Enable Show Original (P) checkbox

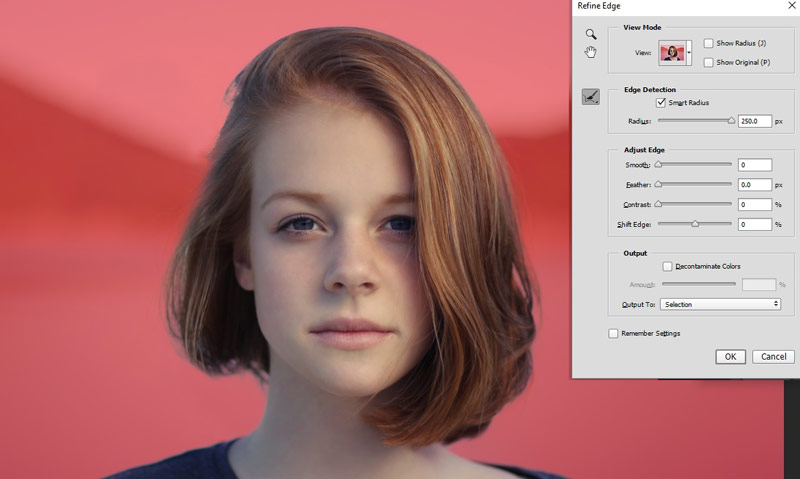[708, 62]
